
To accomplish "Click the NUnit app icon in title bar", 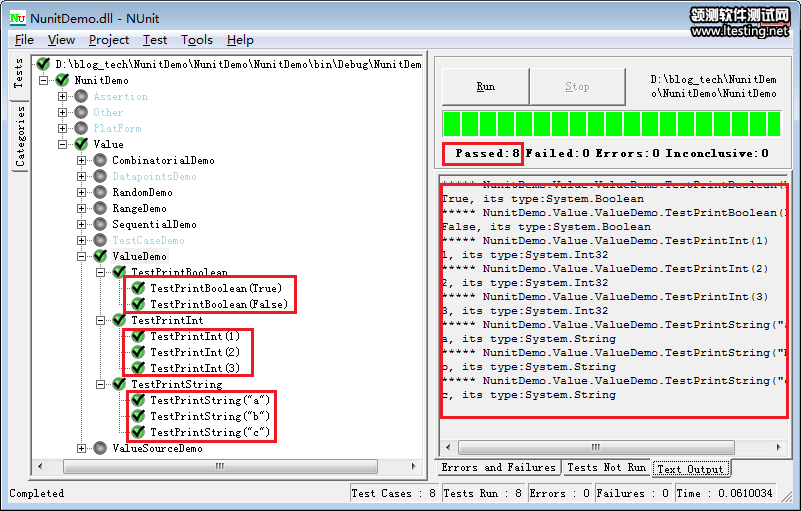I will [x=17, y=18].
